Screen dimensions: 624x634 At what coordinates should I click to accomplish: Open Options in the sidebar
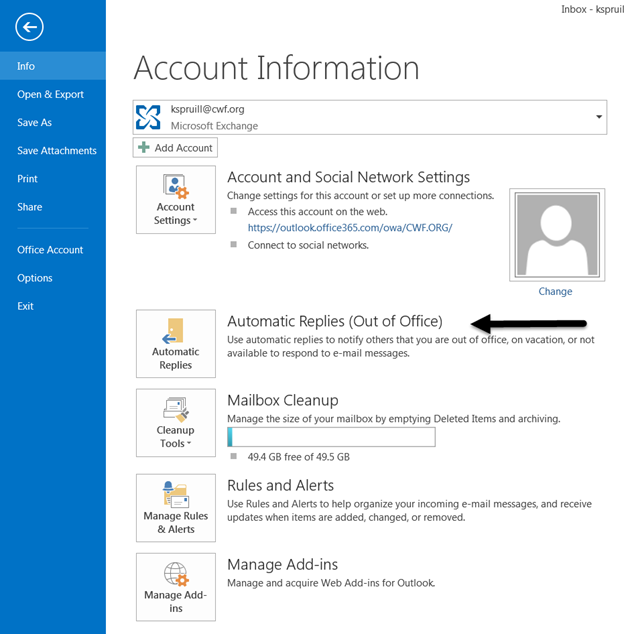[53, 278]
